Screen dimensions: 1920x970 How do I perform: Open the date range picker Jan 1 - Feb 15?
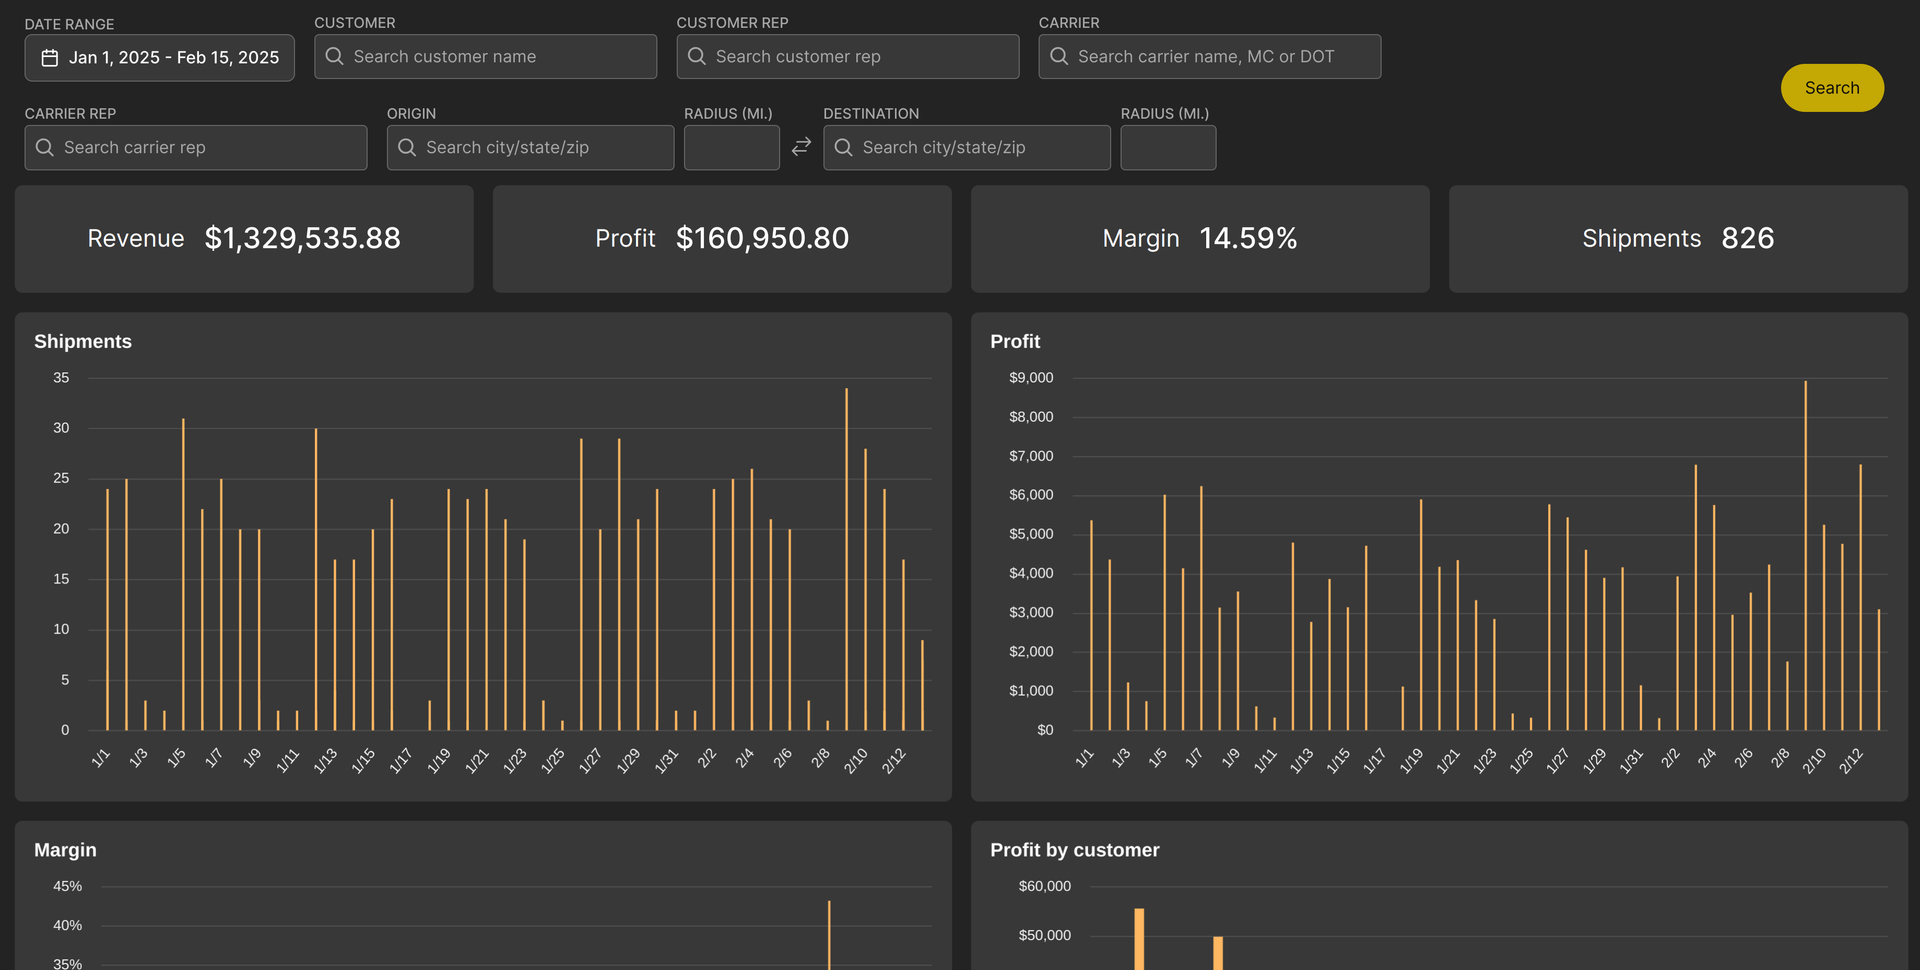coord(160,58)
